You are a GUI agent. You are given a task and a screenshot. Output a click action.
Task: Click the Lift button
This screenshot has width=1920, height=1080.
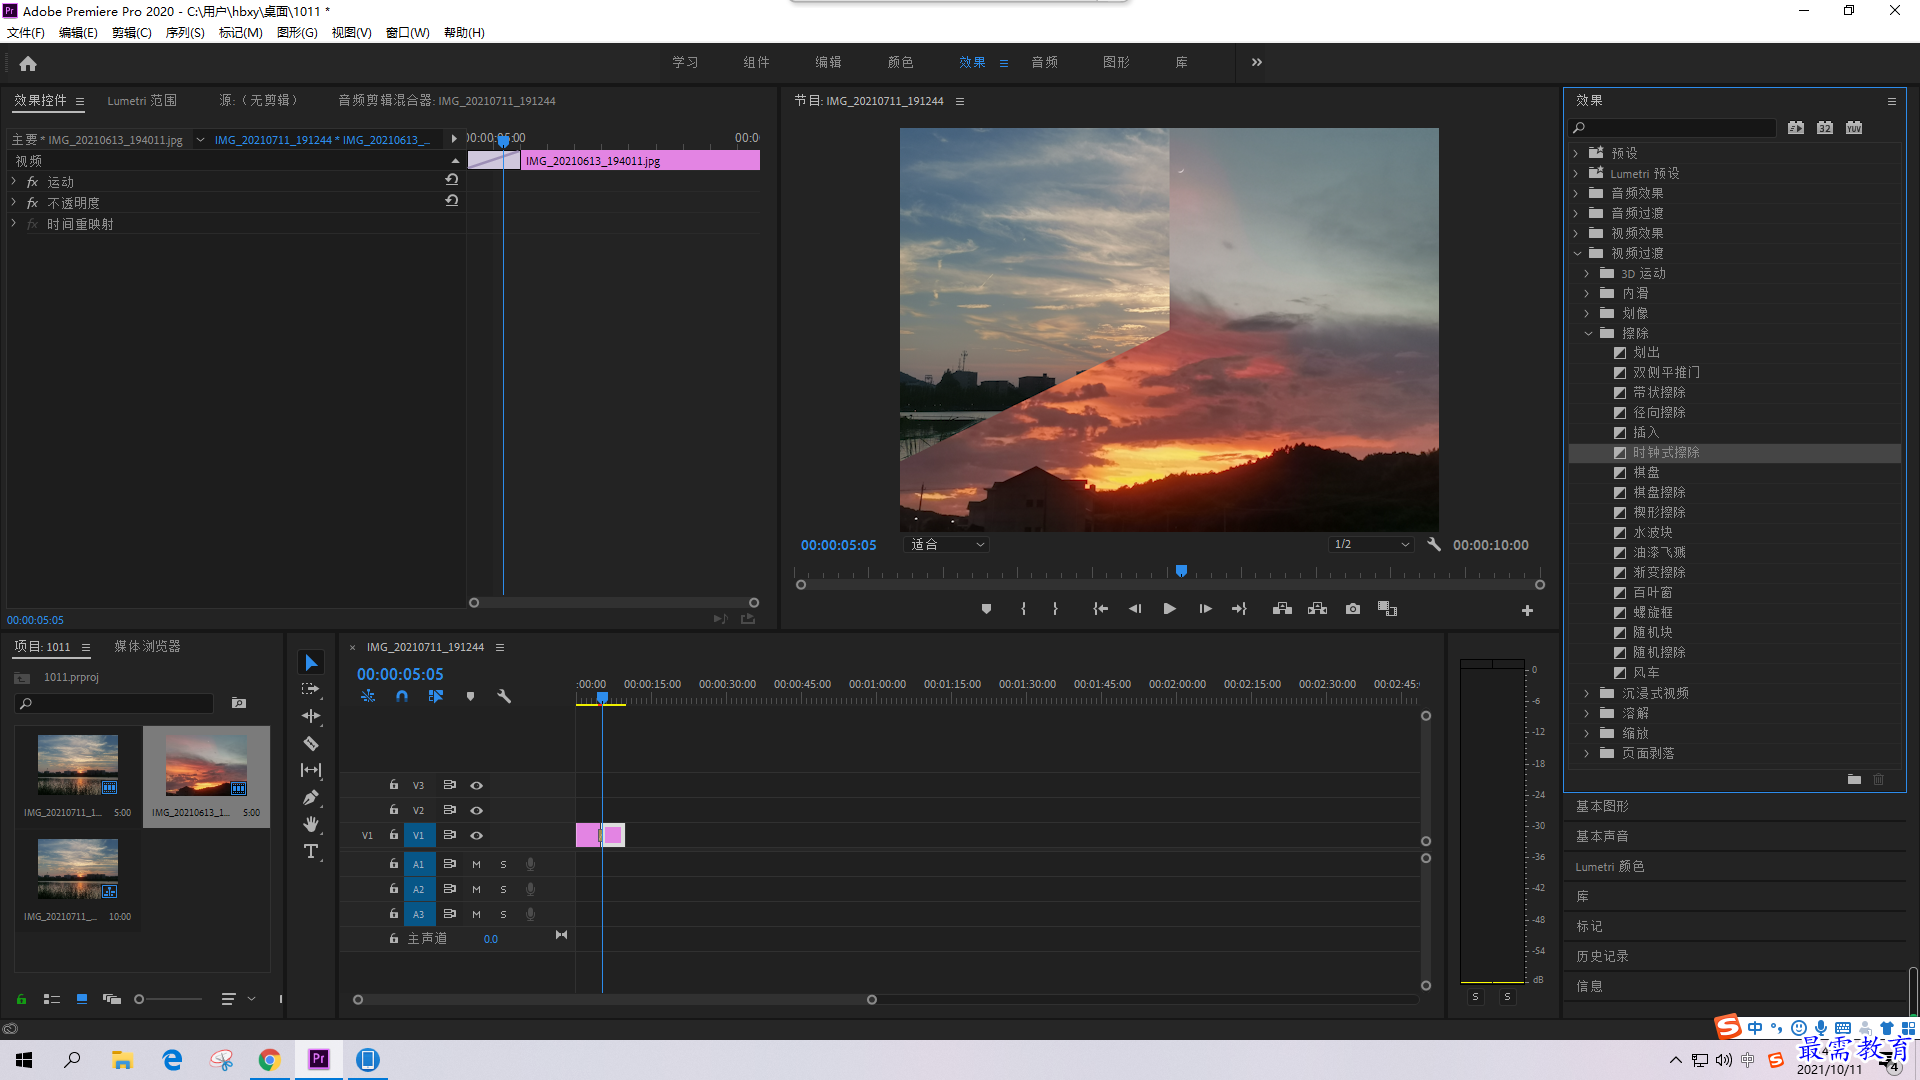tap(1282, 609)
